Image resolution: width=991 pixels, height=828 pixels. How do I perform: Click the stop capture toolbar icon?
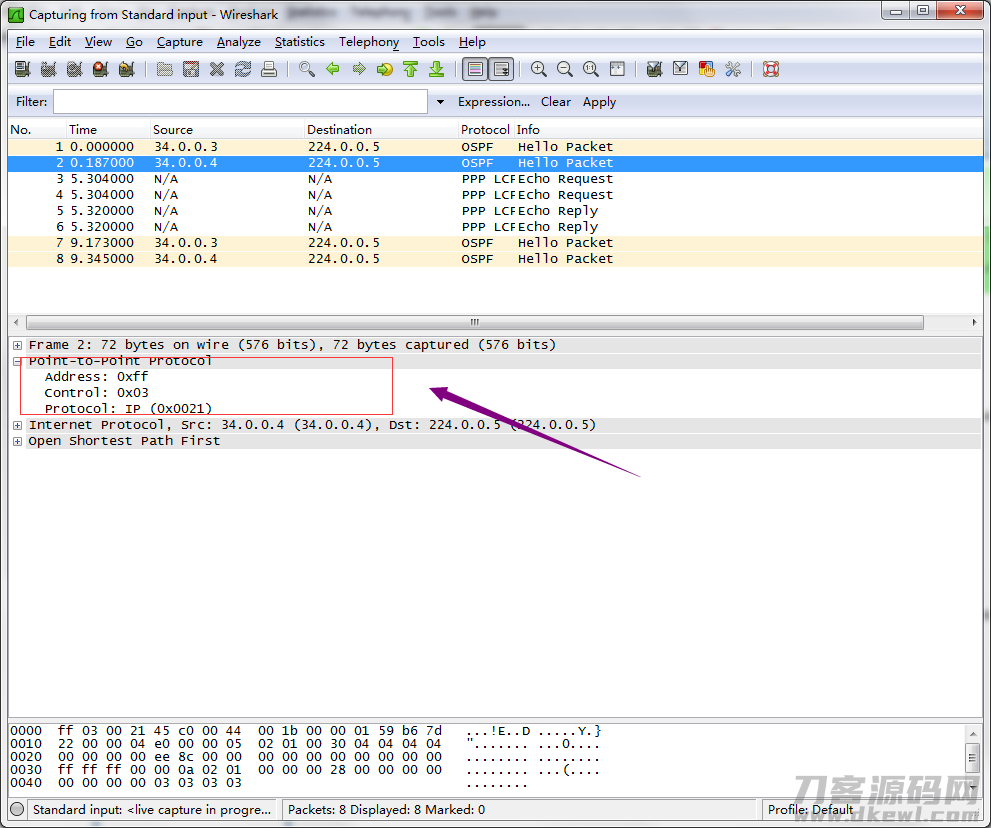[100, 69]
